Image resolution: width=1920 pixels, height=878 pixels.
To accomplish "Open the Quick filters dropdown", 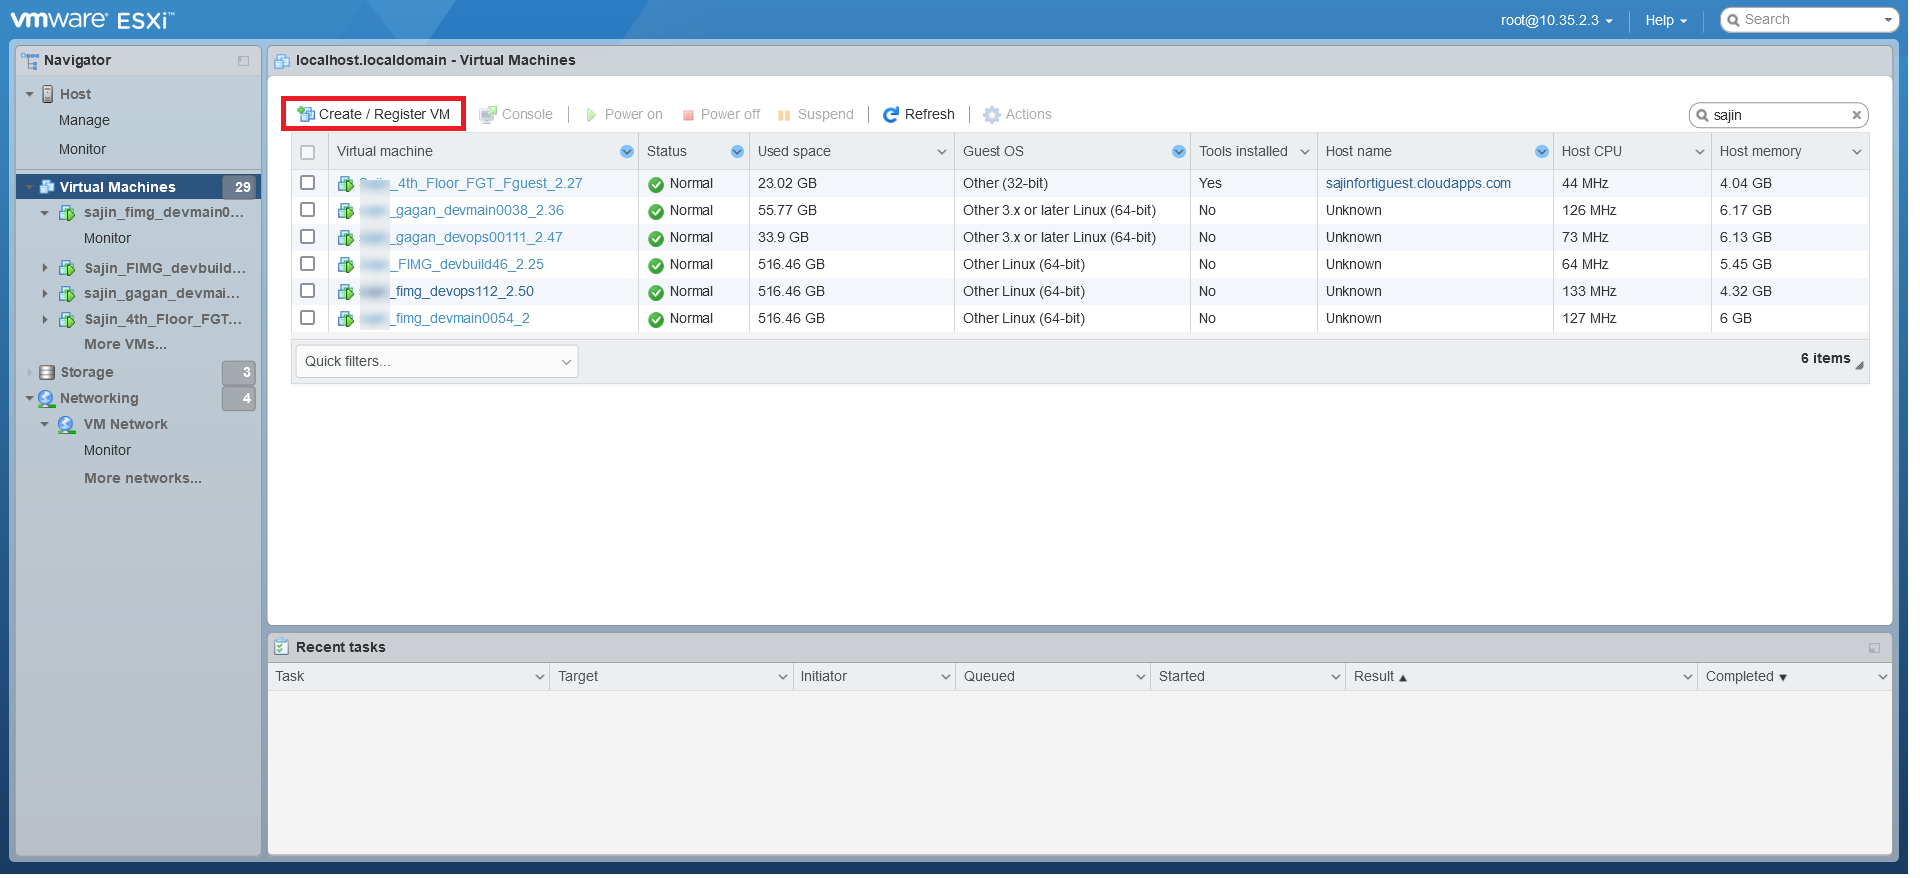I will (437, 361).
